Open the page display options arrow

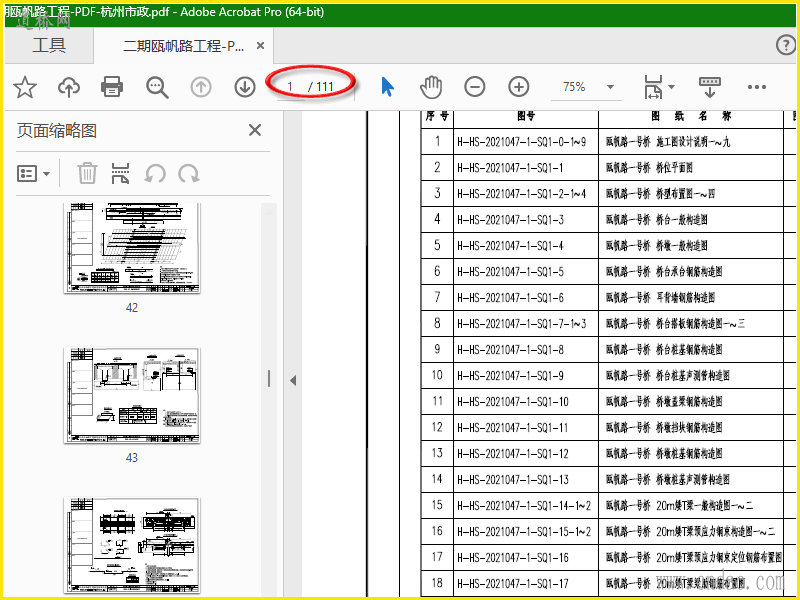coord(671,87)
